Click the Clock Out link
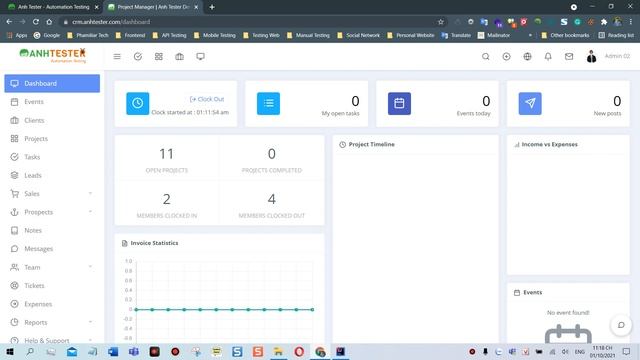Viewport: 640px width, 360px height. click(x=207, y=99)
